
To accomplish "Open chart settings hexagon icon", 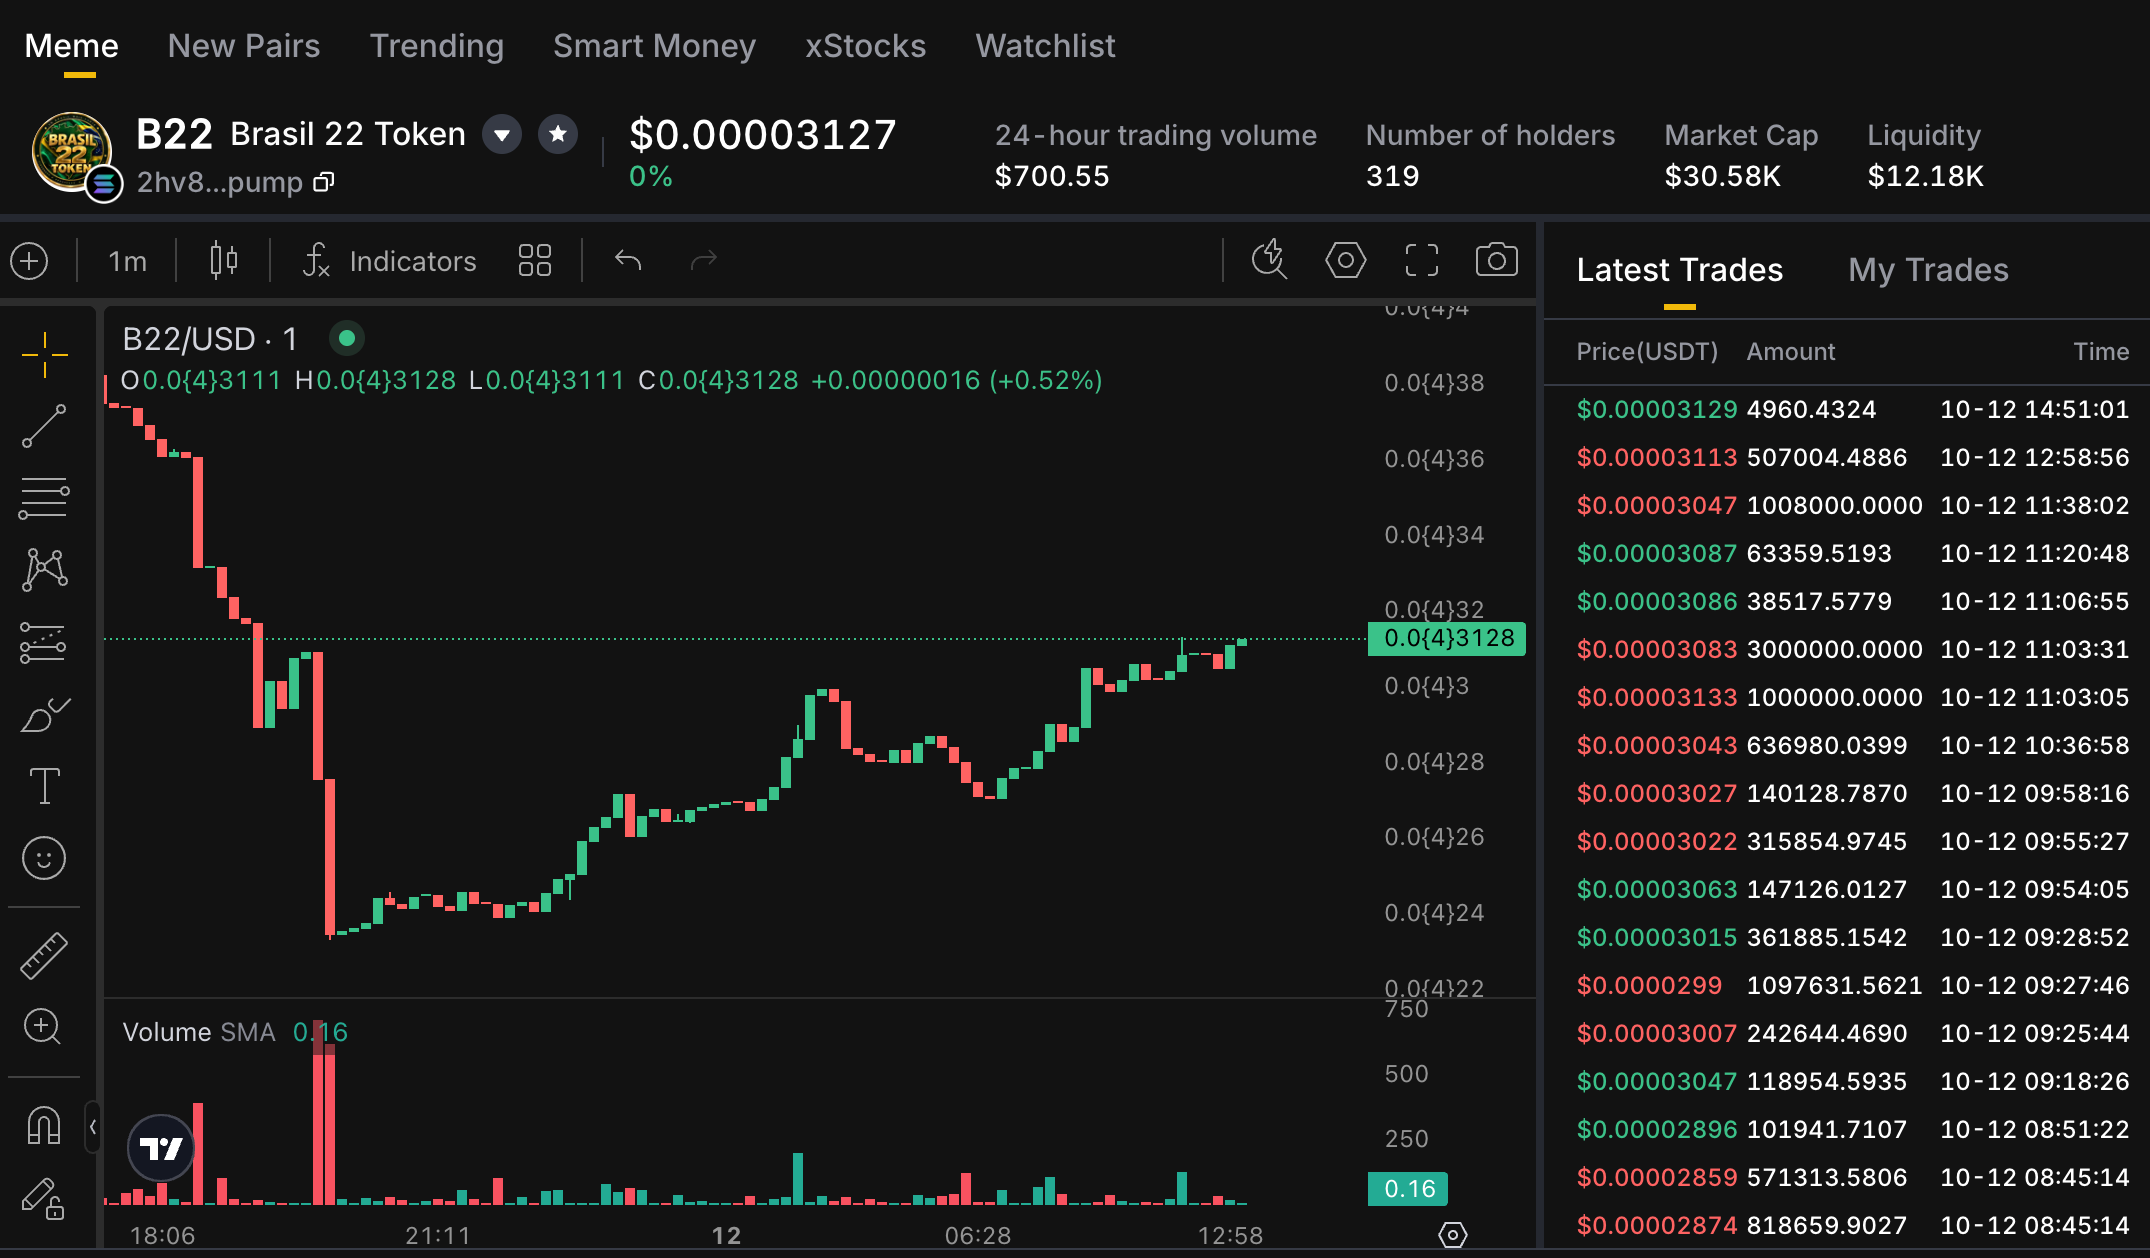I will pos(1346,260).
